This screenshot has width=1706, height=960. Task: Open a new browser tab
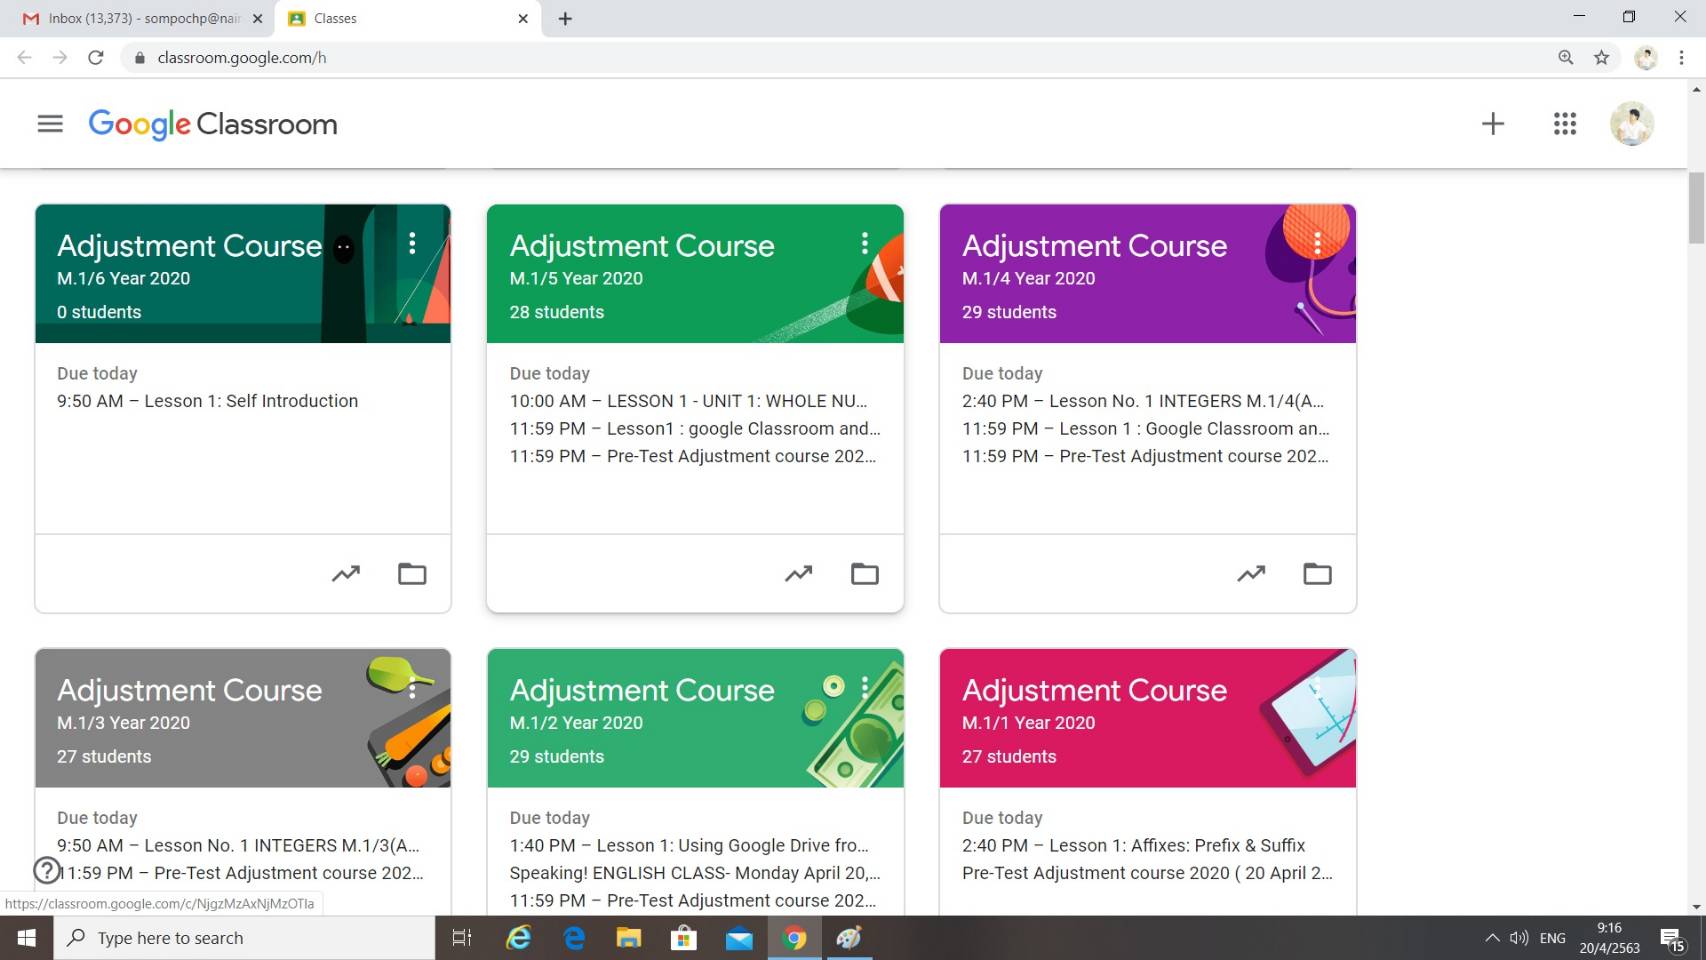tap(565, 18)
